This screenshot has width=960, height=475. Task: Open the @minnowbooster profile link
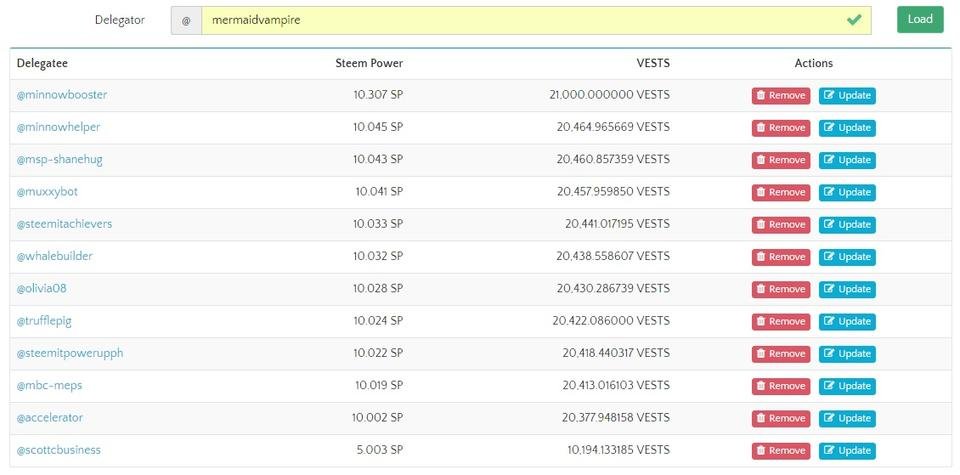62,95
